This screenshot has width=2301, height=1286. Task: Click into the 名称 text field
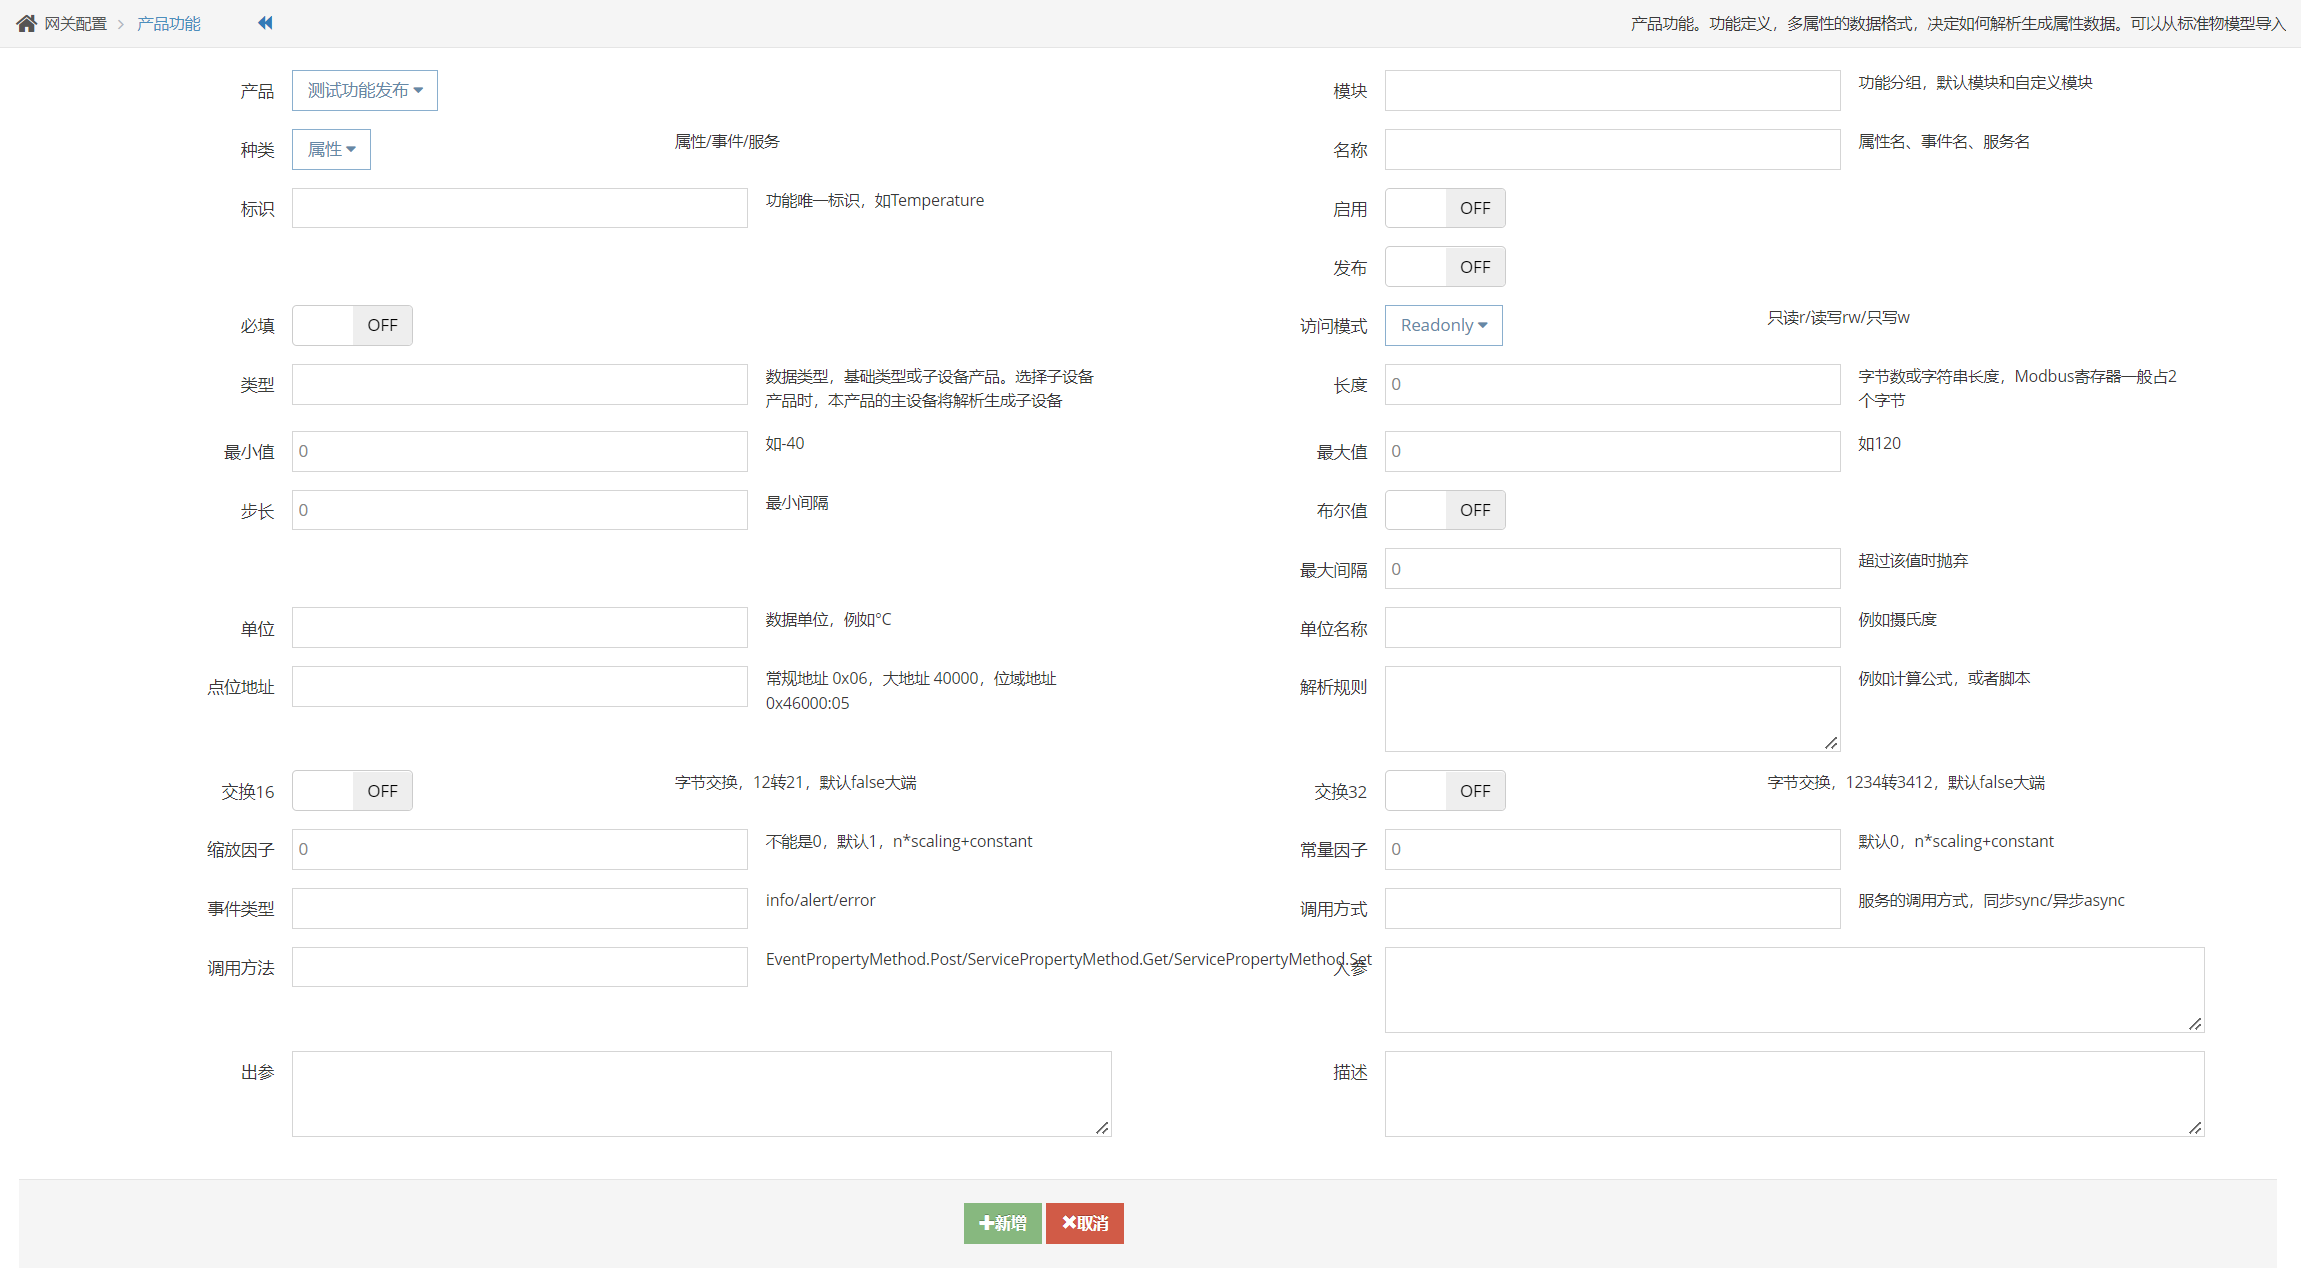point(1611,149)
